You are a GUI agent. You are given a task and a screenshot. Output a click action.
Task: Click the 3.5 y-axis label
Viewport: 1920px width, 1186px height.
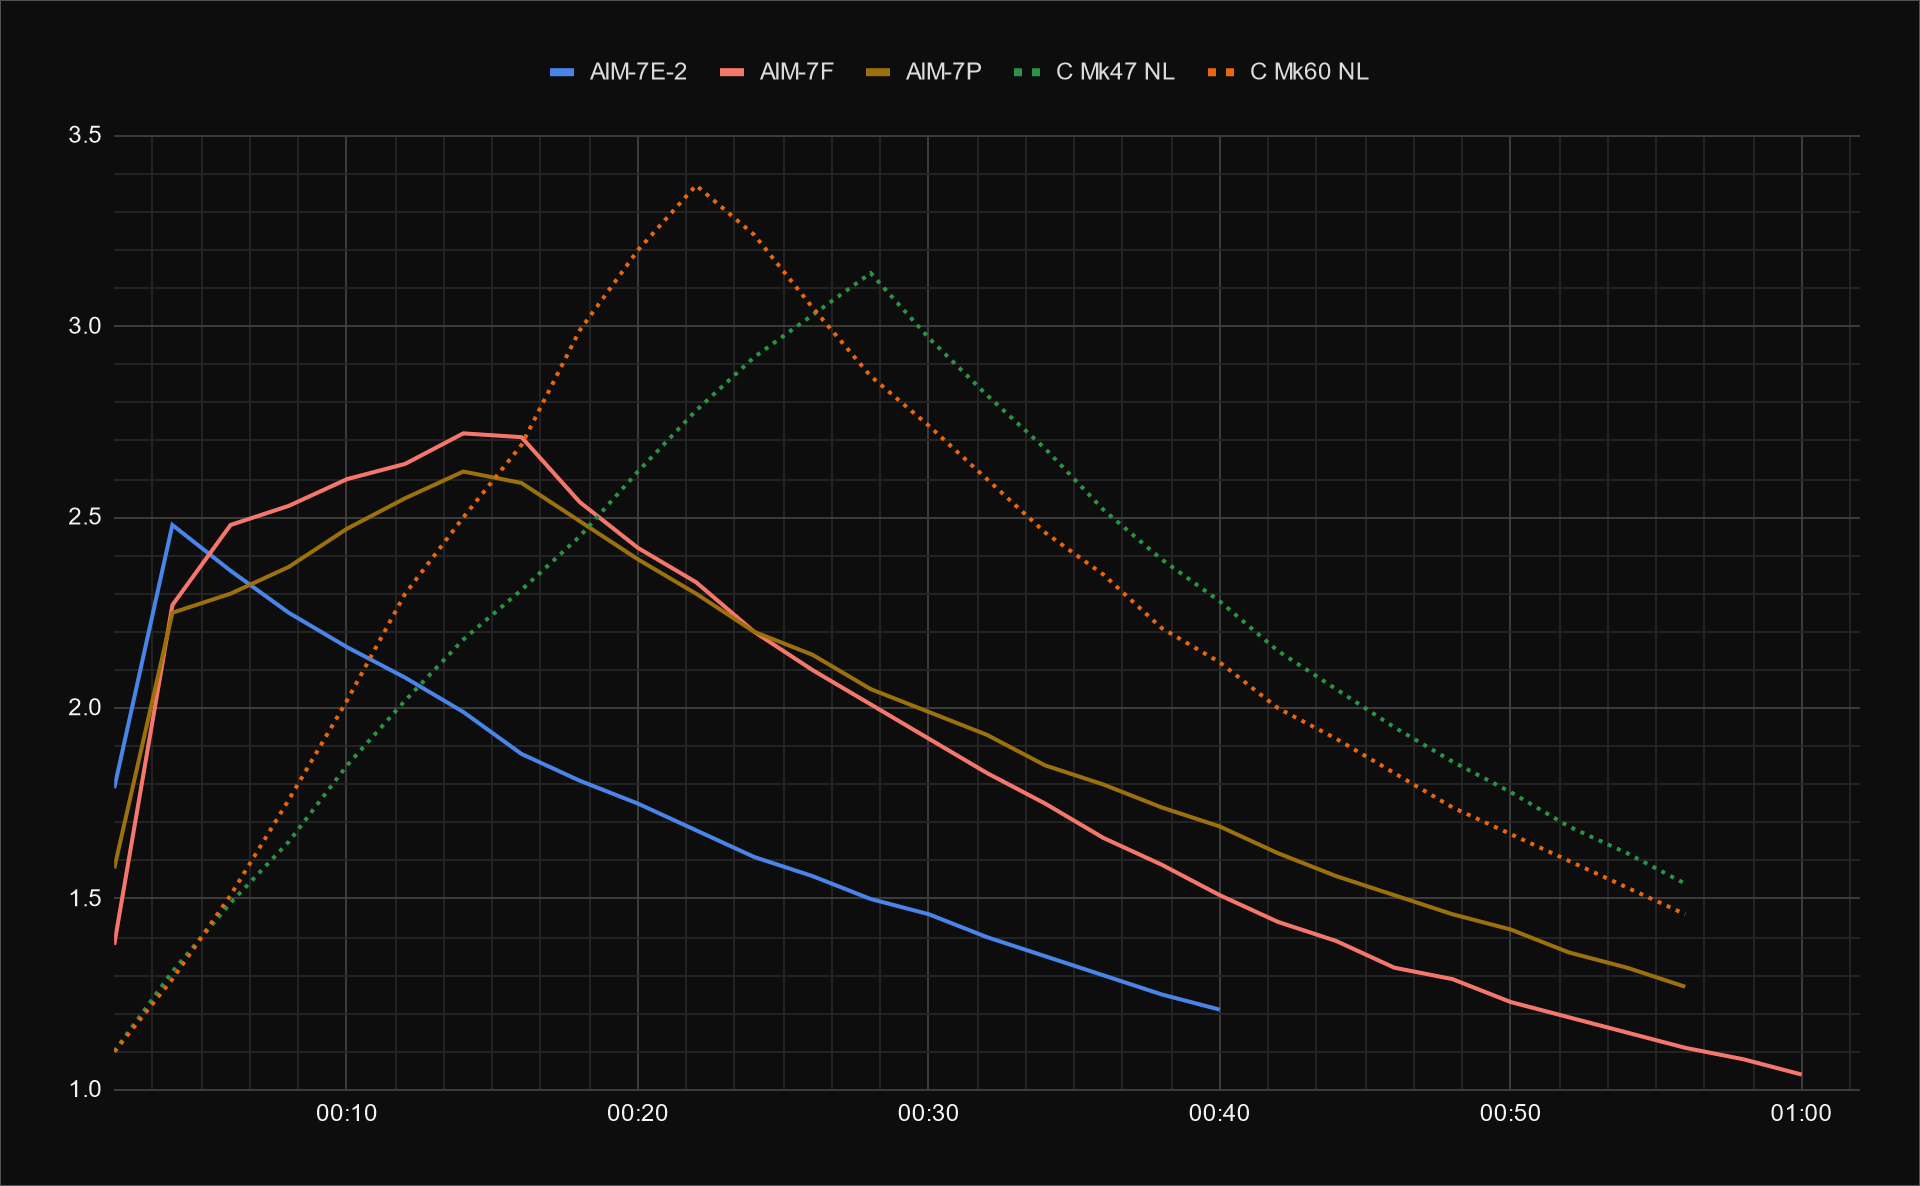(85, 135)
